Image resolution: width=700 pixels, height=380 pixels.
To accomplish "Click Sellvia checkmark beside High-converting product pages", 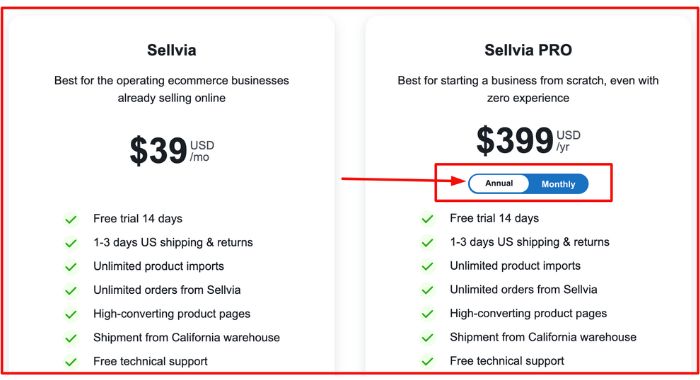I will click(71, 314).
